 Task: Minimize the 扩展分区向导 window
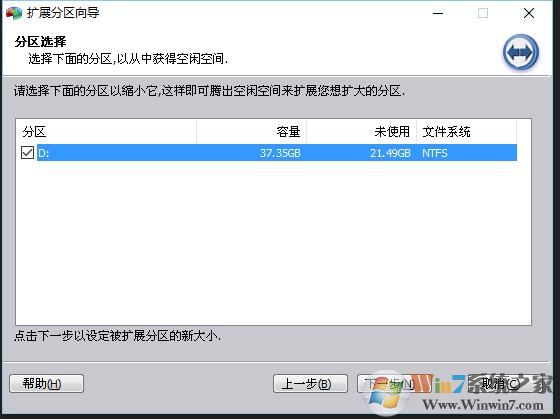pos(438,14)
